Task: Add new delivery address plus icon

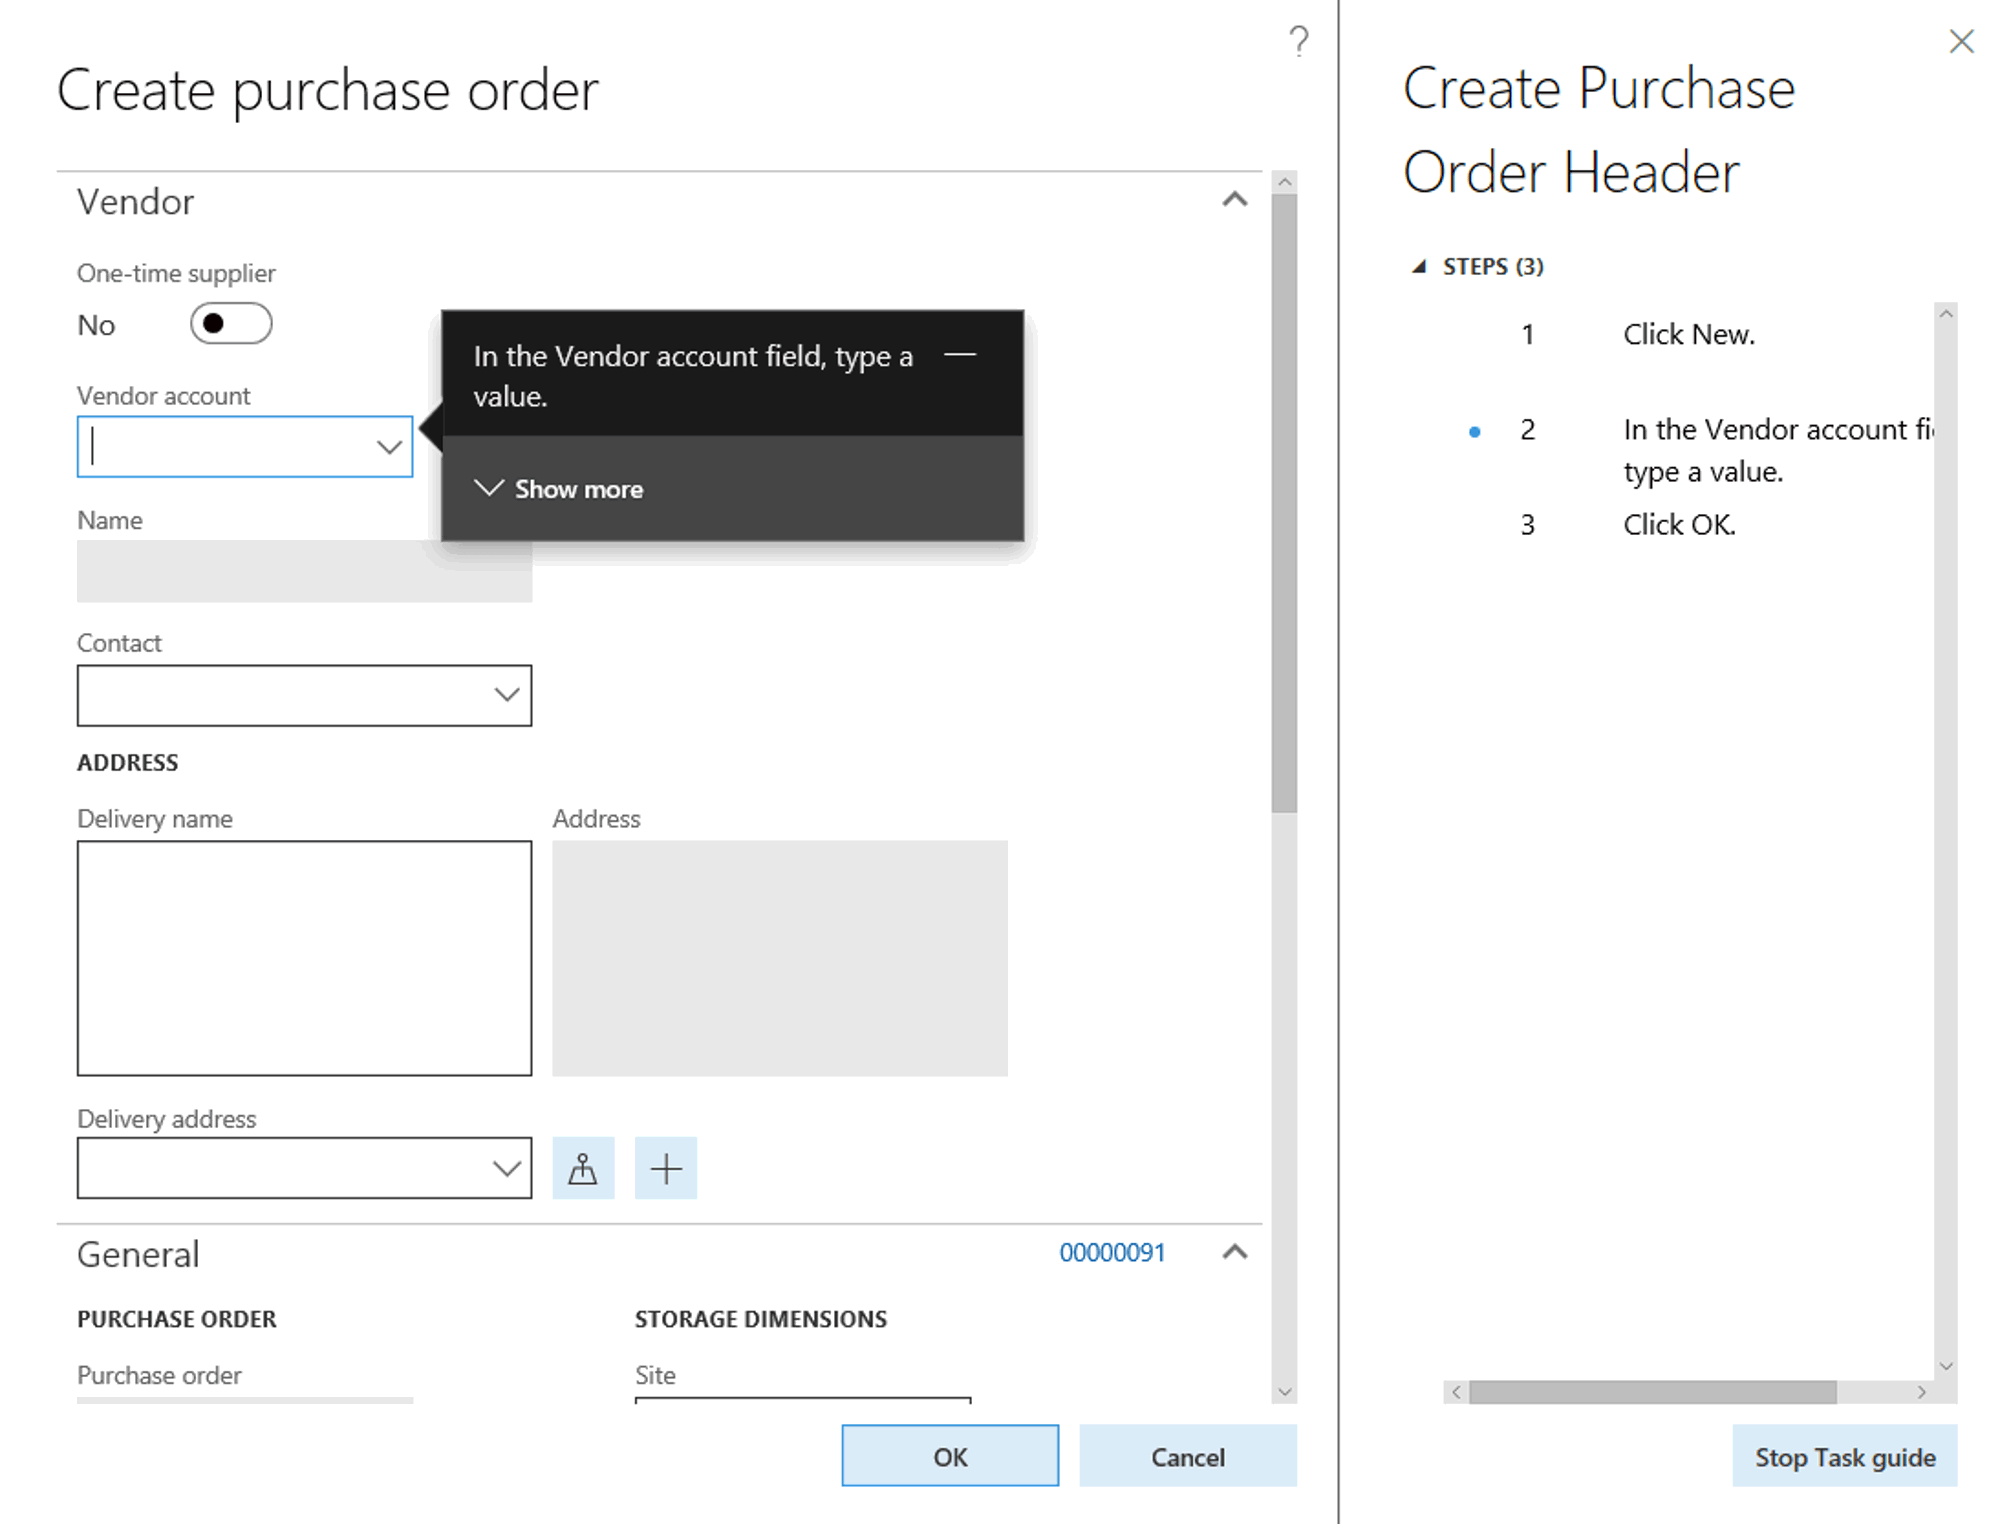Action: coord(666,1168)
